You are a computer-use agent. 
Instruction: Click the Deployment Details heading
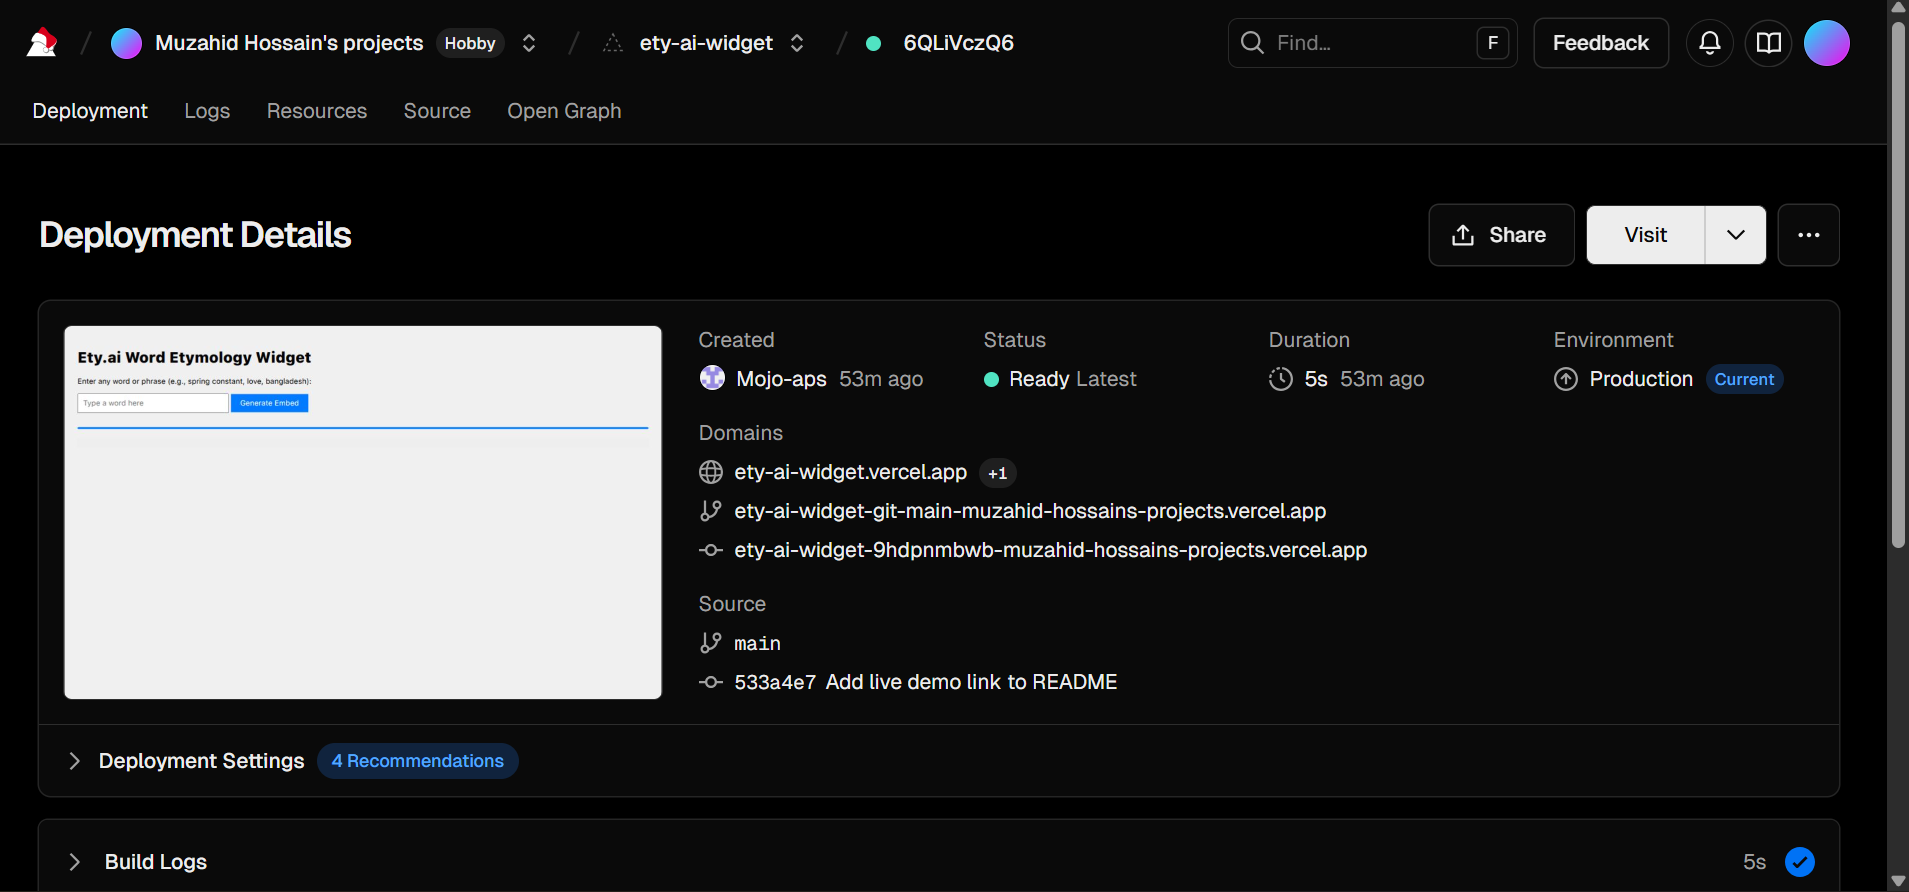195,235
